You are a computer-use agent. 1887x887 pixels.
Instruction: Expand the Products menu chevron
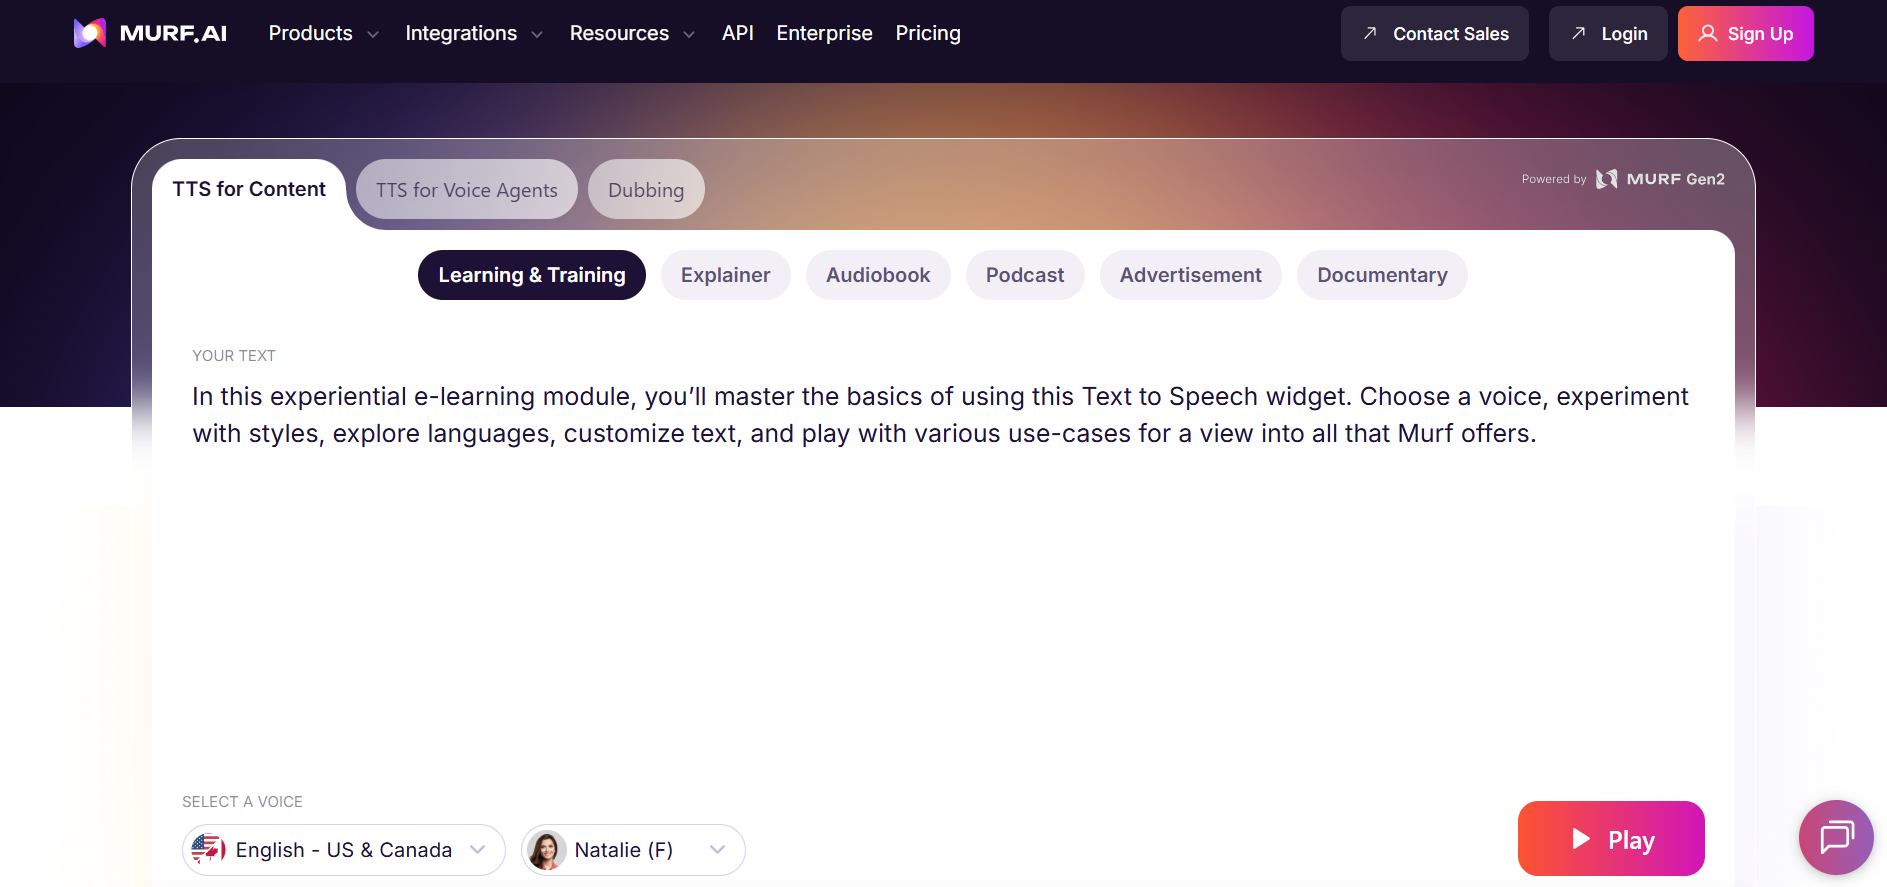click(x=373, y=34)
